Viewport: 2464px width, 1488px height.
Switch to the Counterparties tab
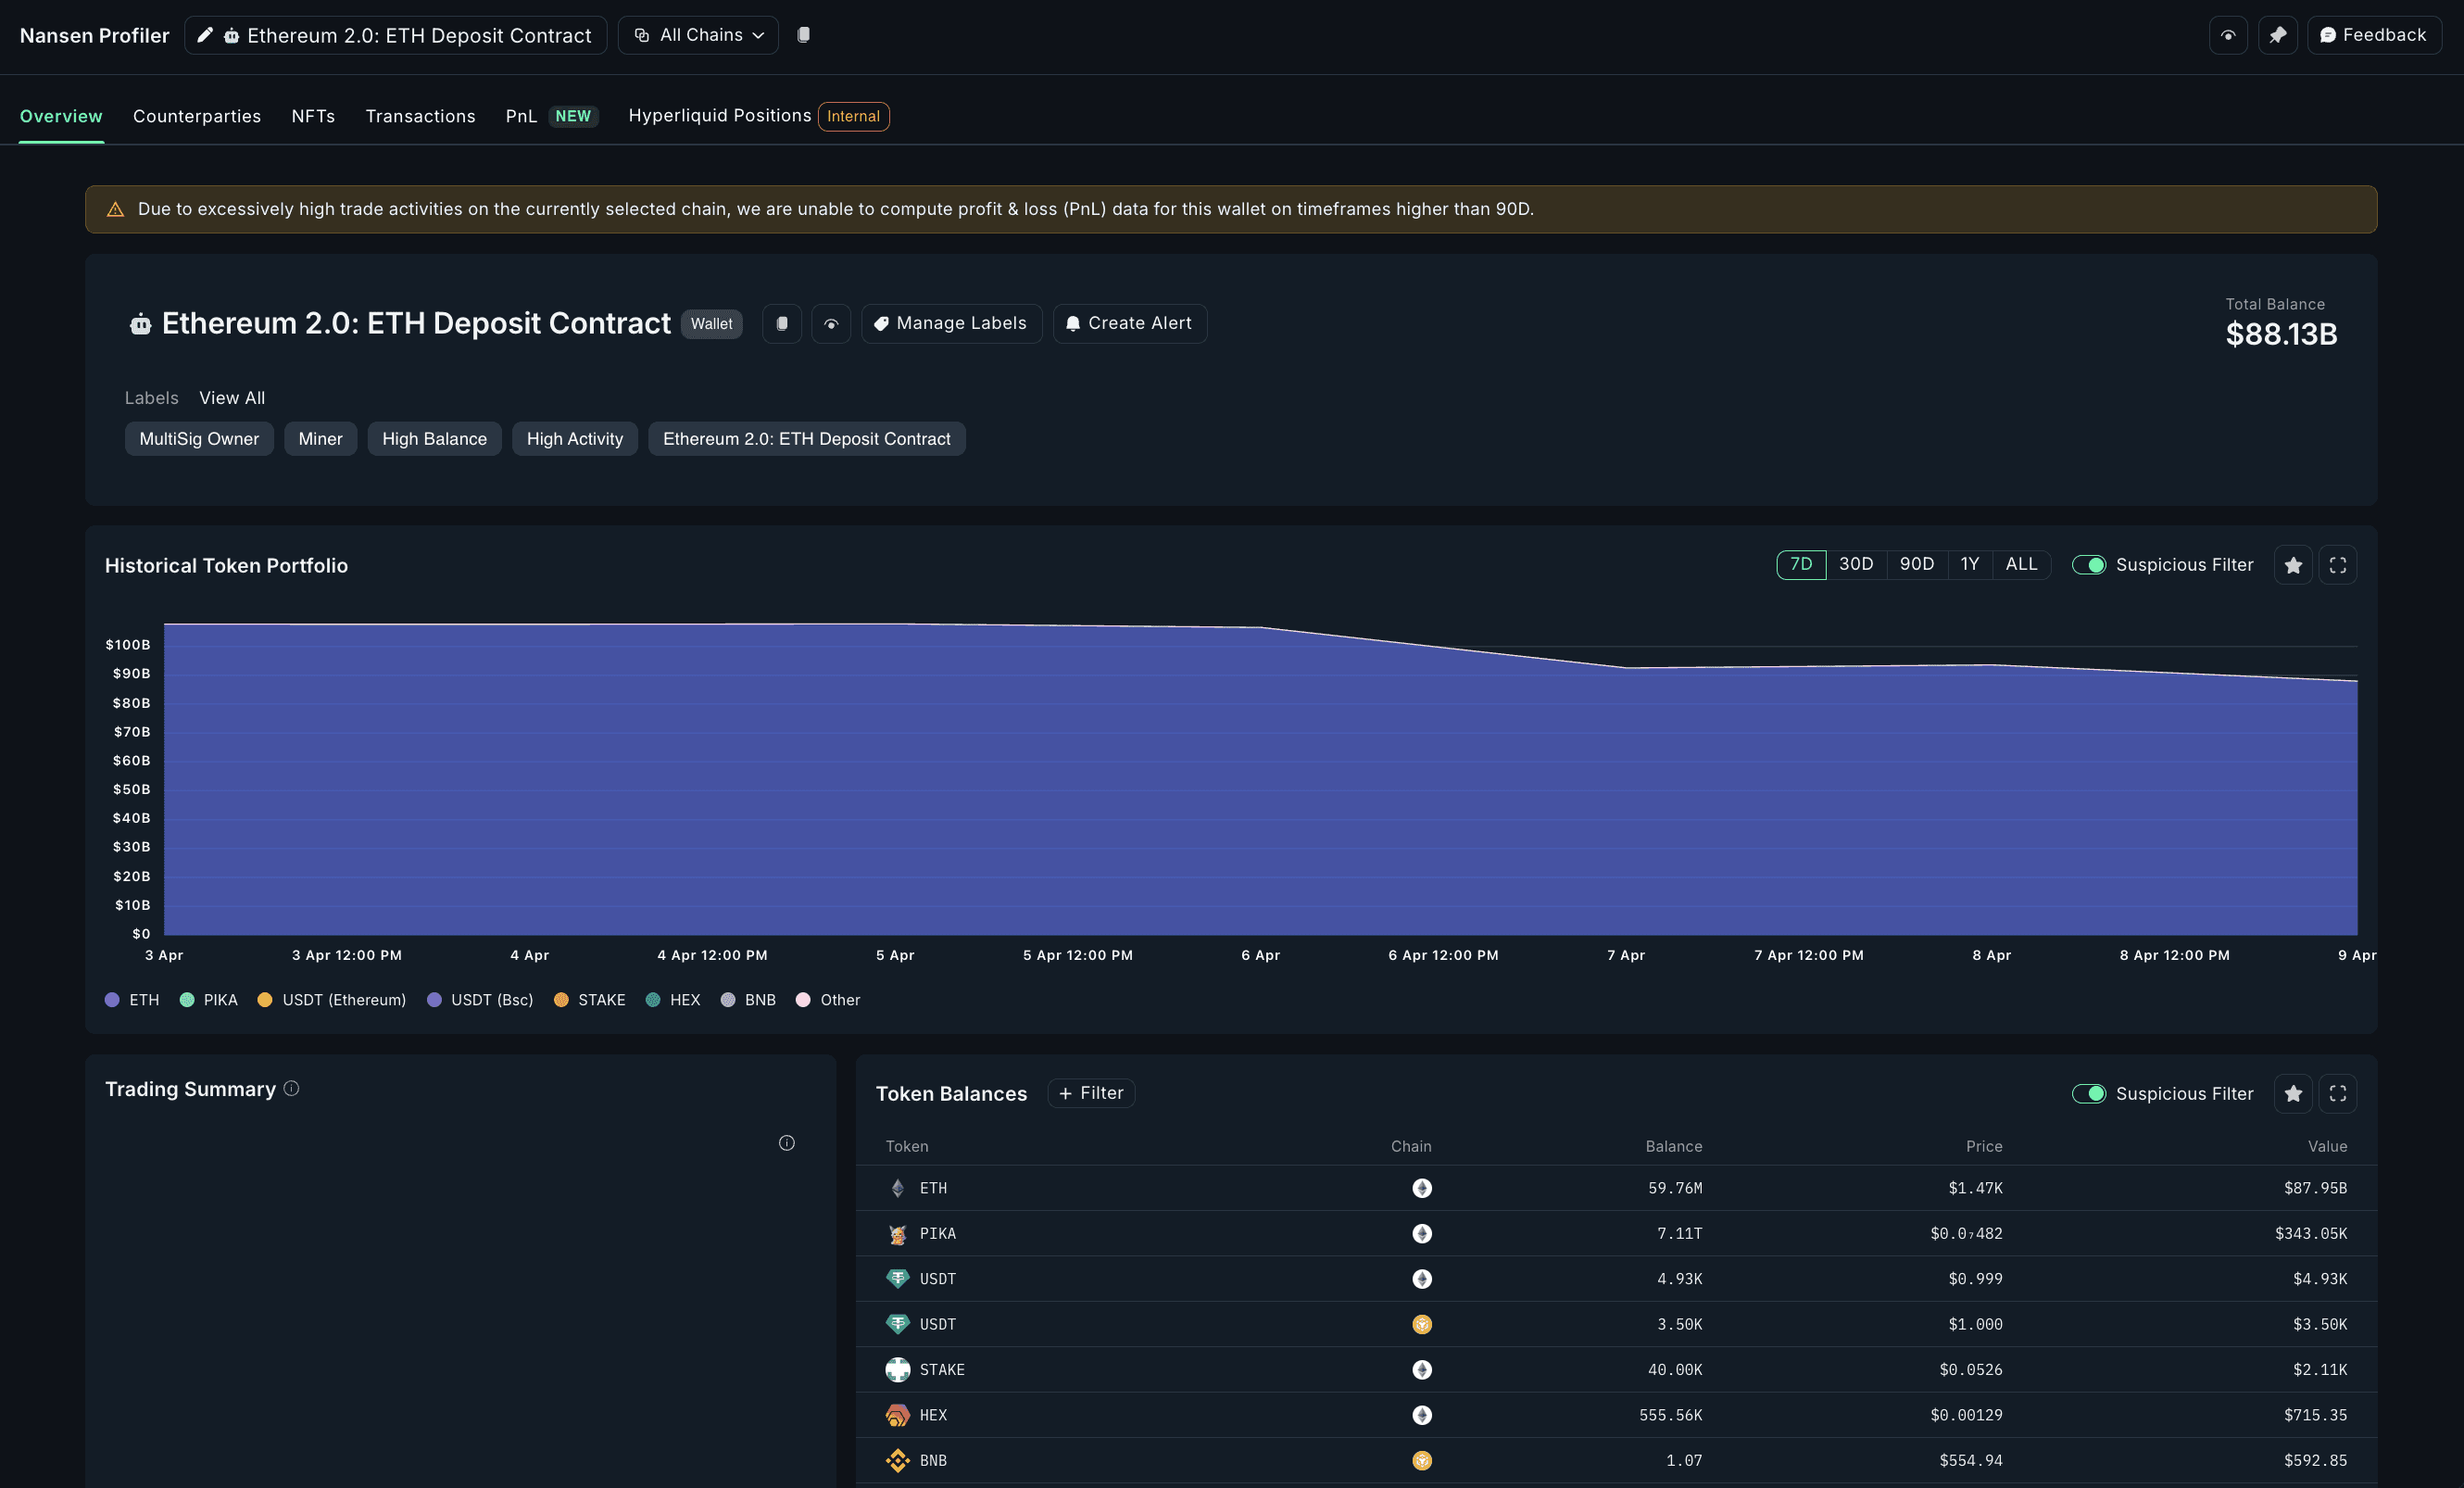tap(197, 116)
